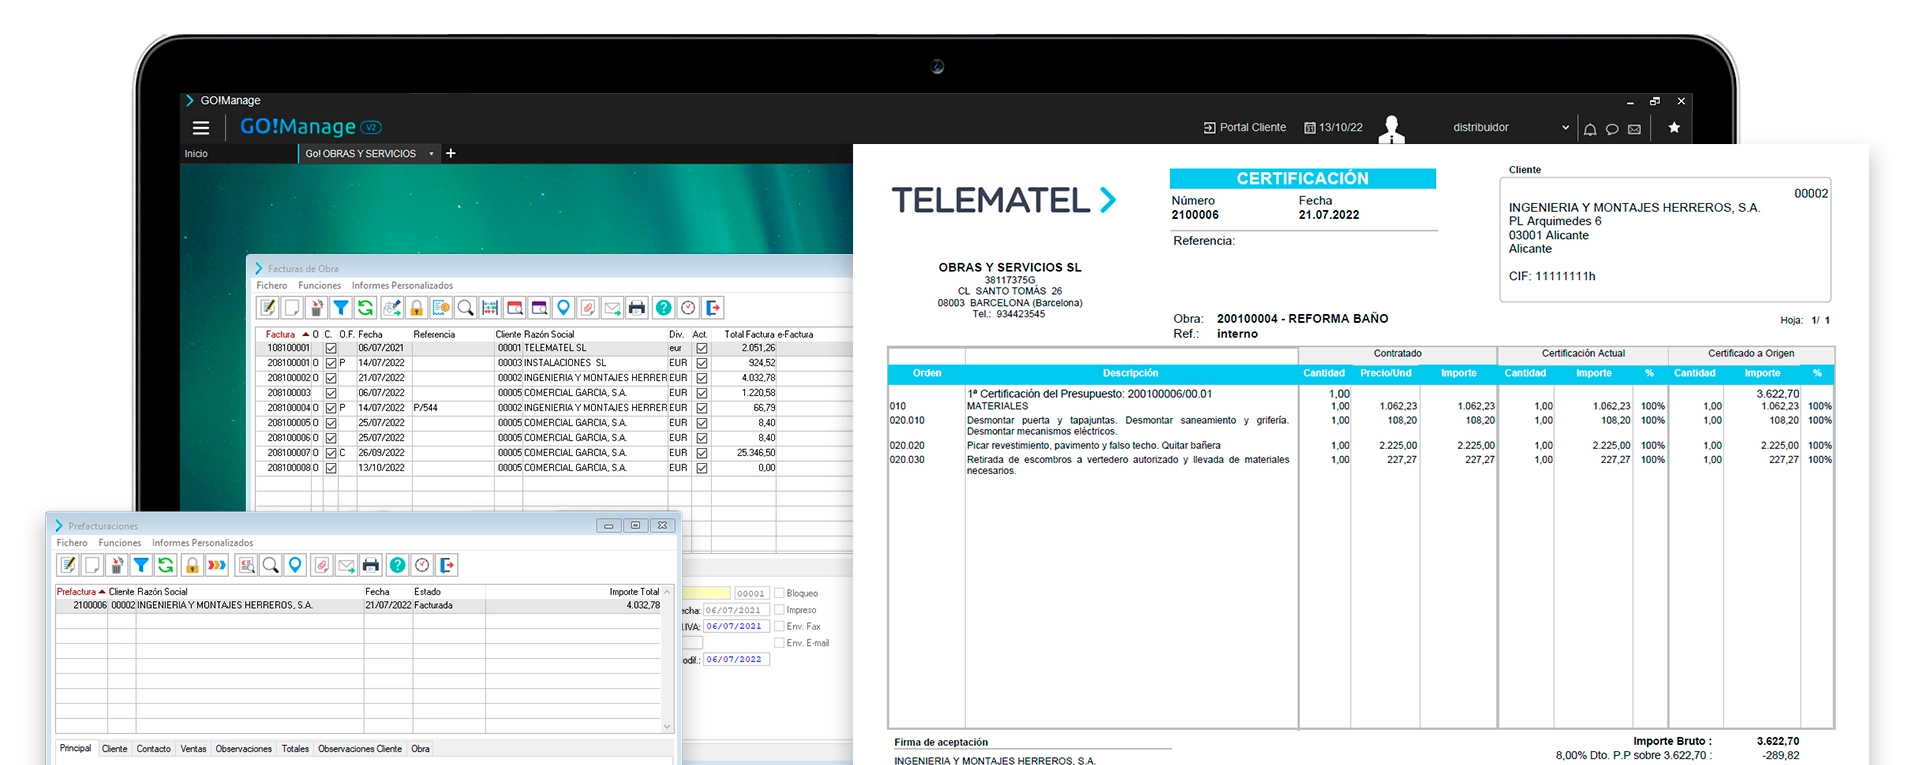
Task: Click filter funnel icon in Facturas de Obra
Action: 341,308
